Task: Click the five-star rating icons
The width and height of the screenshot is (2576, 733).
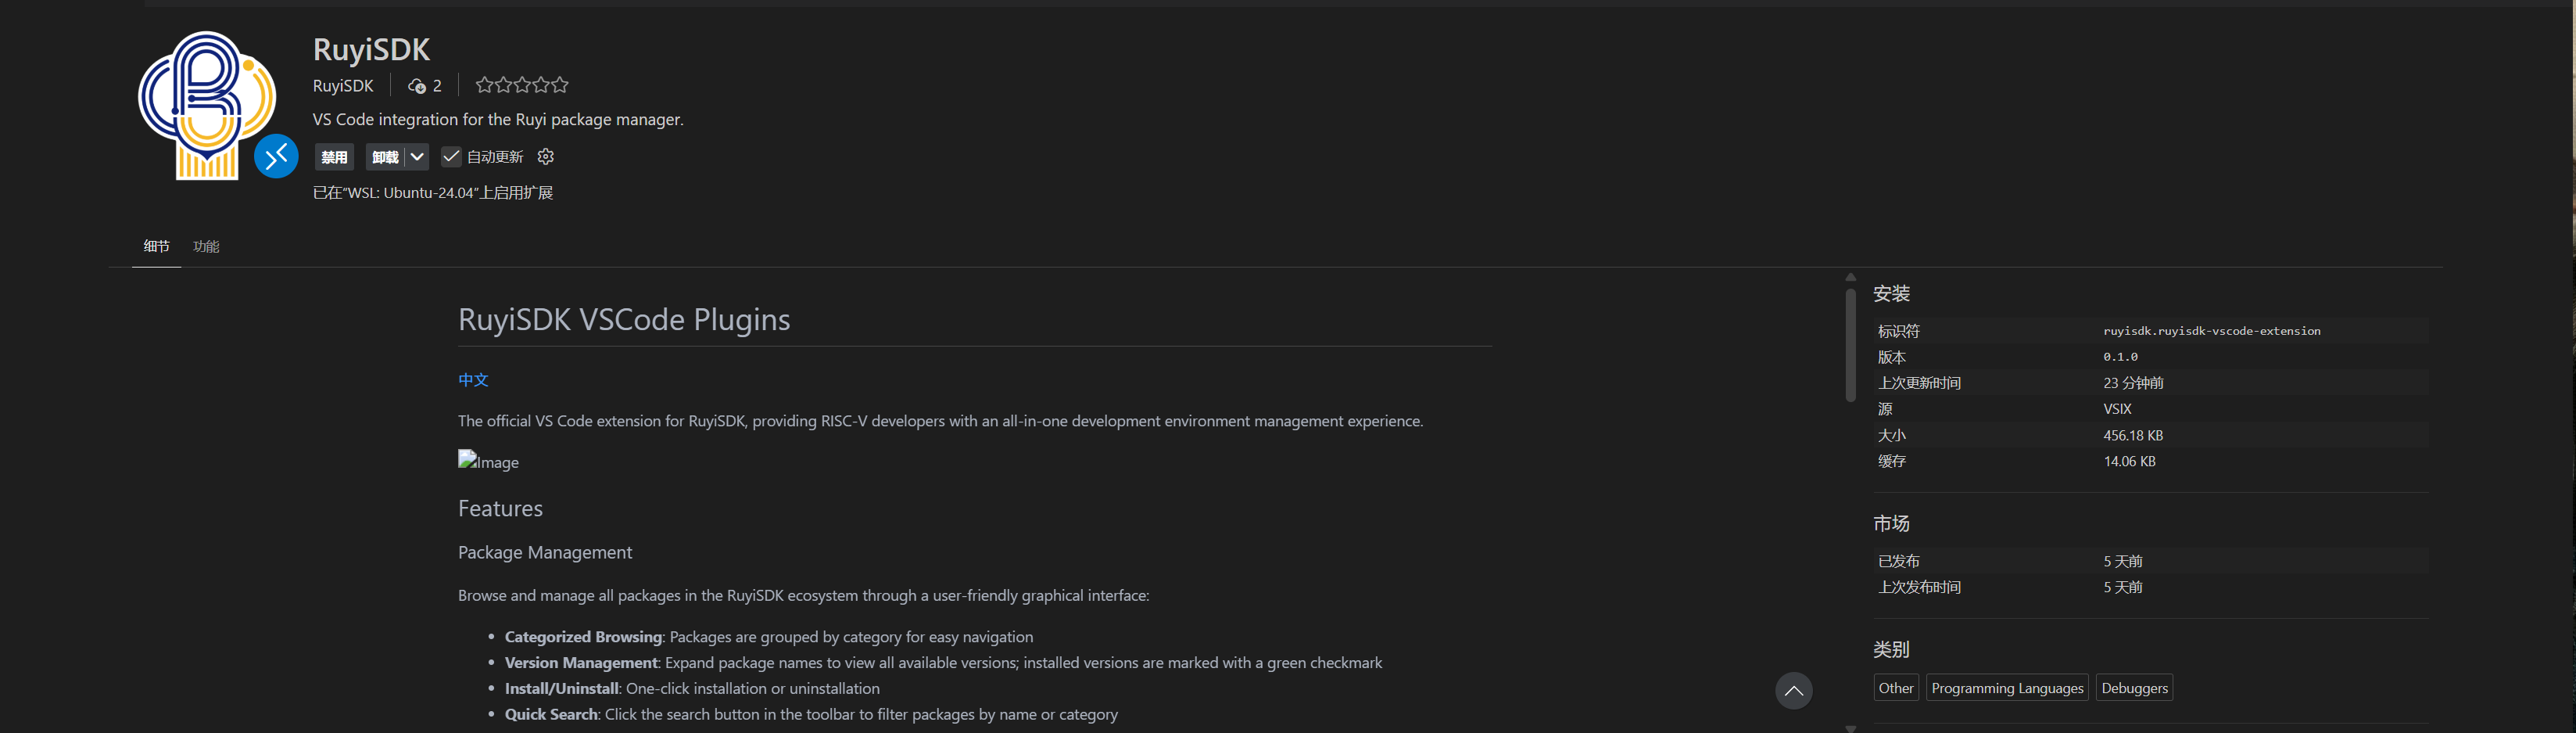Action: coord(521,85)
